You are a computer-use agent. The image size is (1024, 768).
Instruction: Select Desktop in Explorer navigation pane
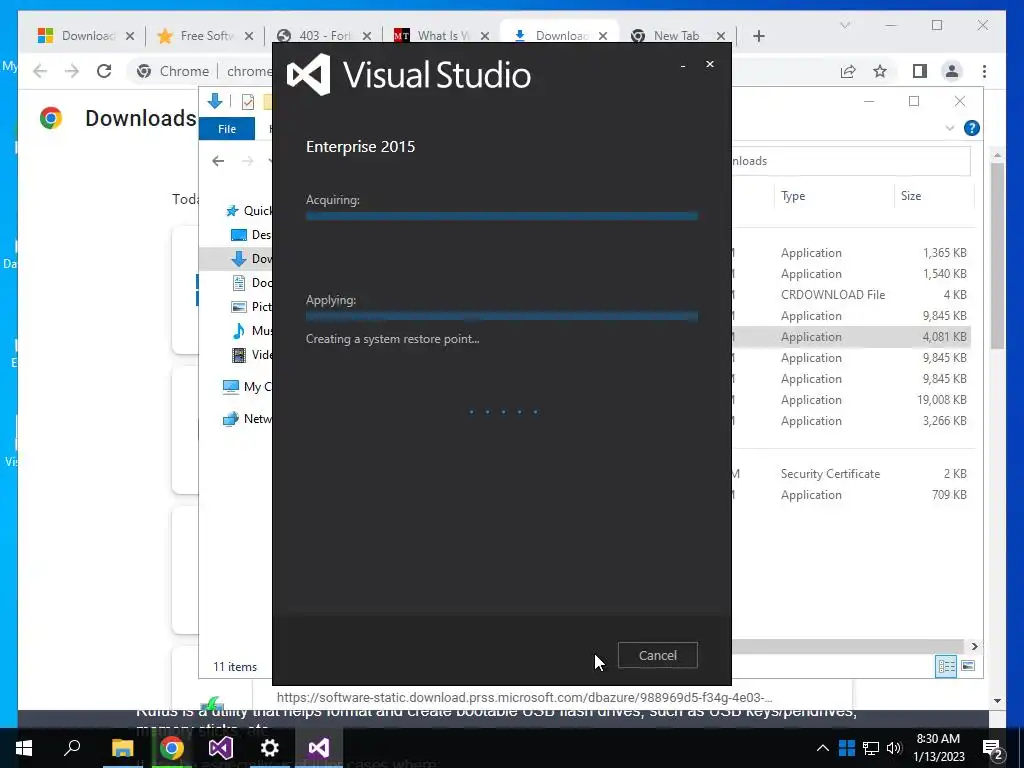[251, 234]
